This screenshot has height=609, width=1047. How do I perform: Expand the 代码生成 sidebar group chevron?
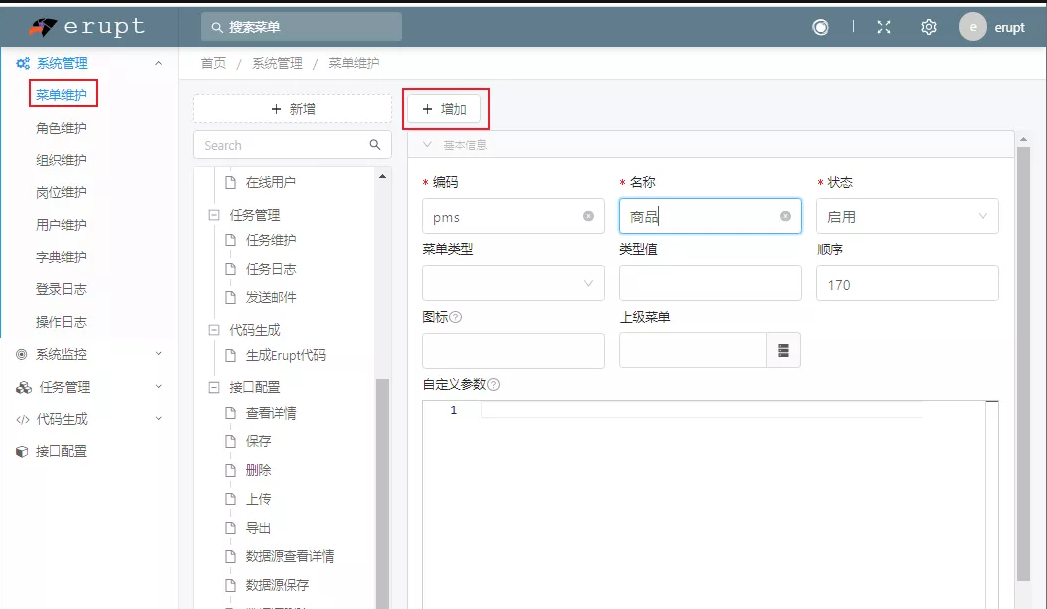click(x=158, y=419)
